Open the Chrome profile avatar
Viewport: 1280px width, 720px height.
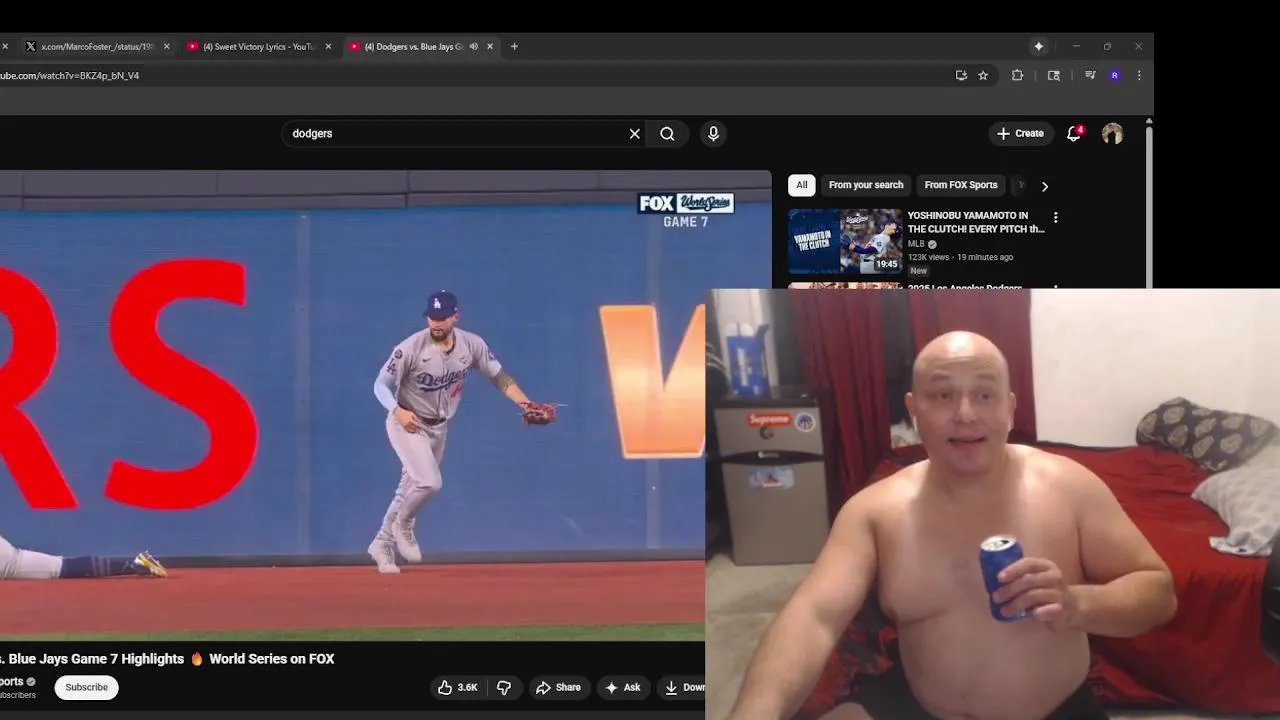click(1115, 75)
